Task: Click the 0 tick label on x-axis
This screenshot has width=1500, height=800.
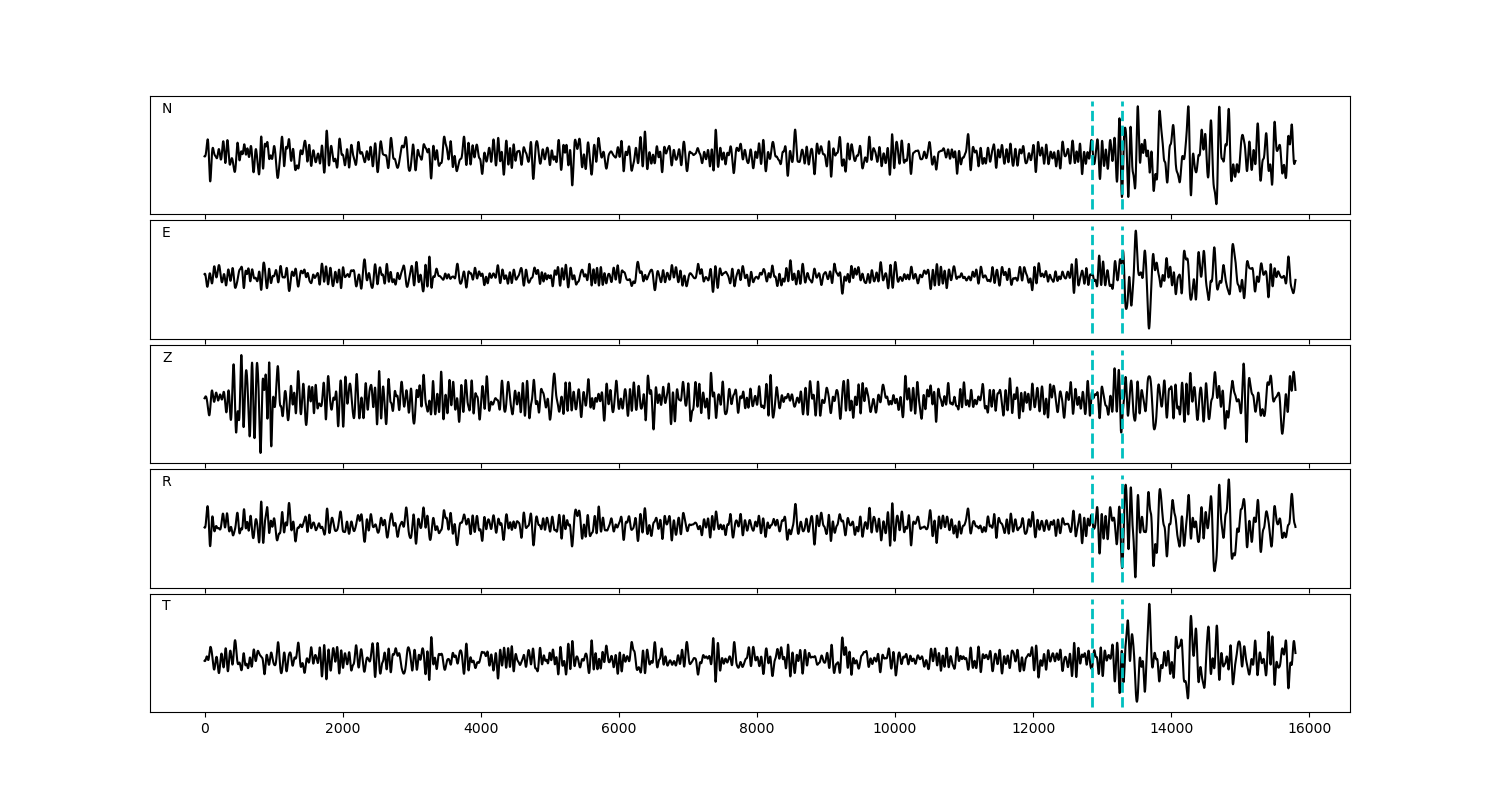Action: pos(205,730)
